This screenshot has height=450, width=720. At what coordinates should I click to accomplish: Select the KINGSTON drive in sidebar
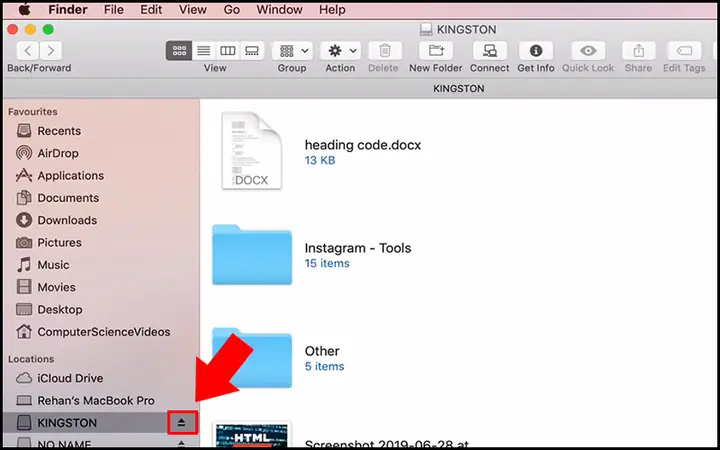click(x=101, y=422)
